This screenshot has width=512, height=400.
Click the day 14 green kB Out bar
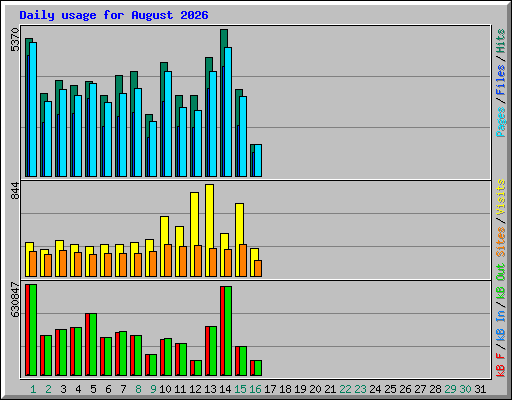[228, 331]
